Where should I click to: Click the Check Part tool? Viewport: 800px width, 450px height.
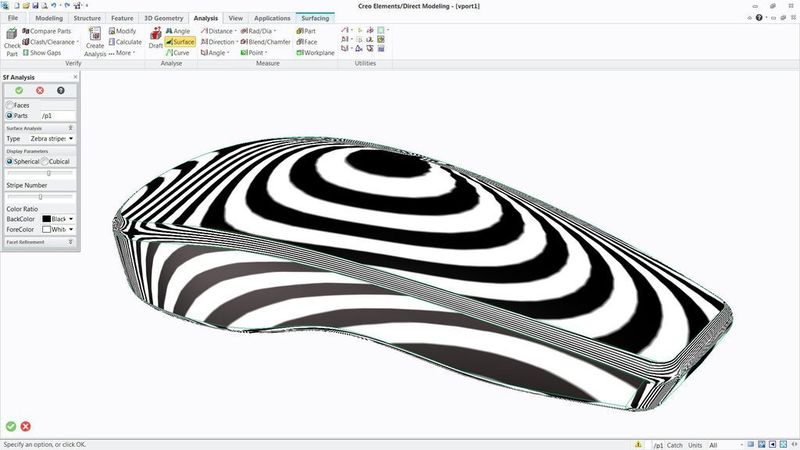12,41
